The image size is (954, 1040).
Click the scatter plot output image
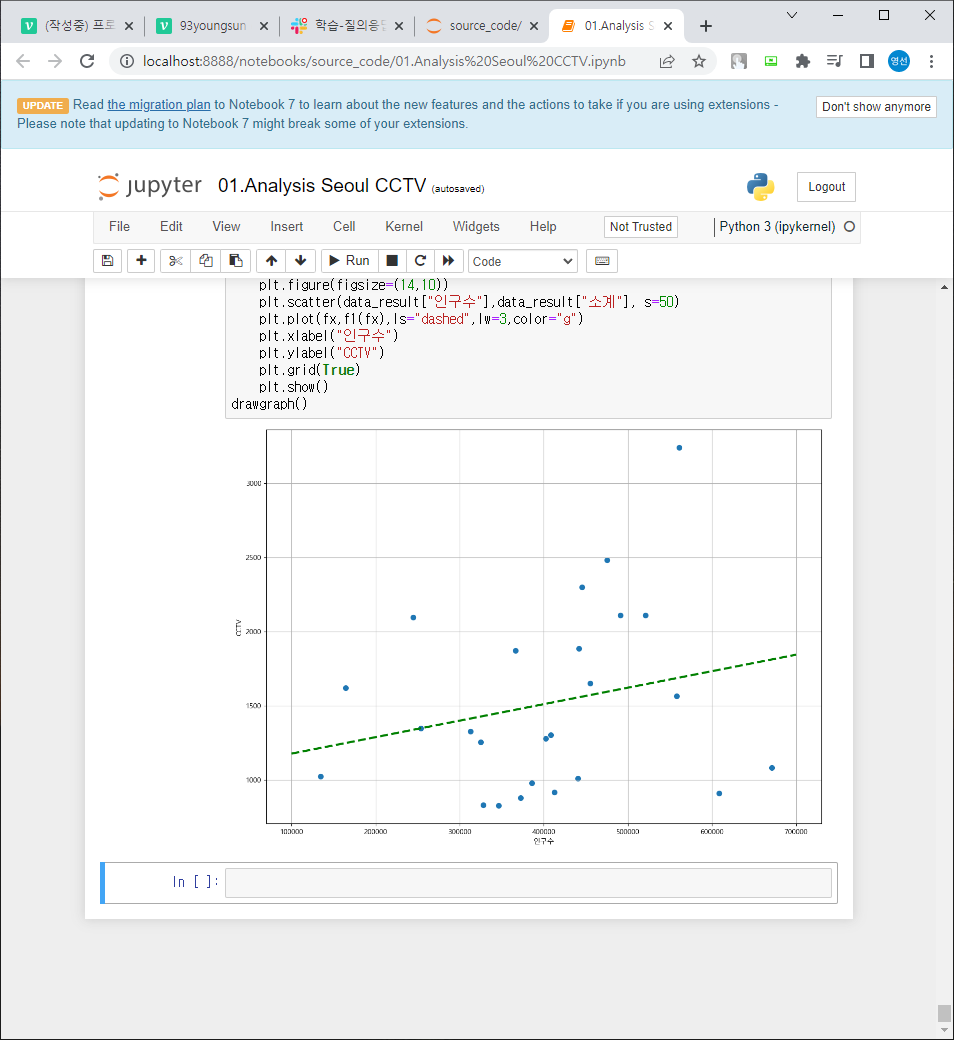(528, 637)
